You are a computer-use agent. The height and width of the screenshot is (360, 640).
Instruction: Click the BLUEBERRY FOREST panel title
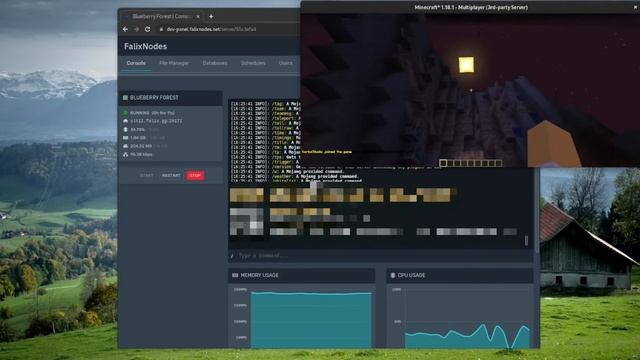point(154,98)
